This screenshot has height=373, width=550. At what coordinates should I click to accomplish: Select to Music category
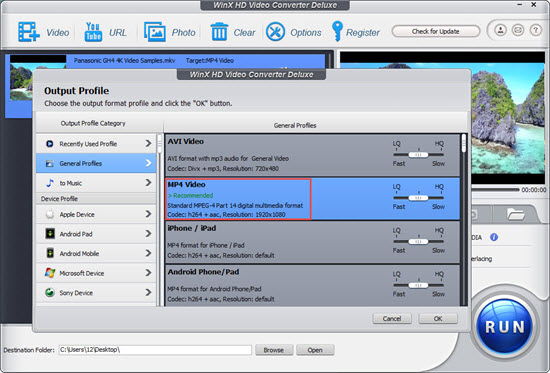[96, 183]
